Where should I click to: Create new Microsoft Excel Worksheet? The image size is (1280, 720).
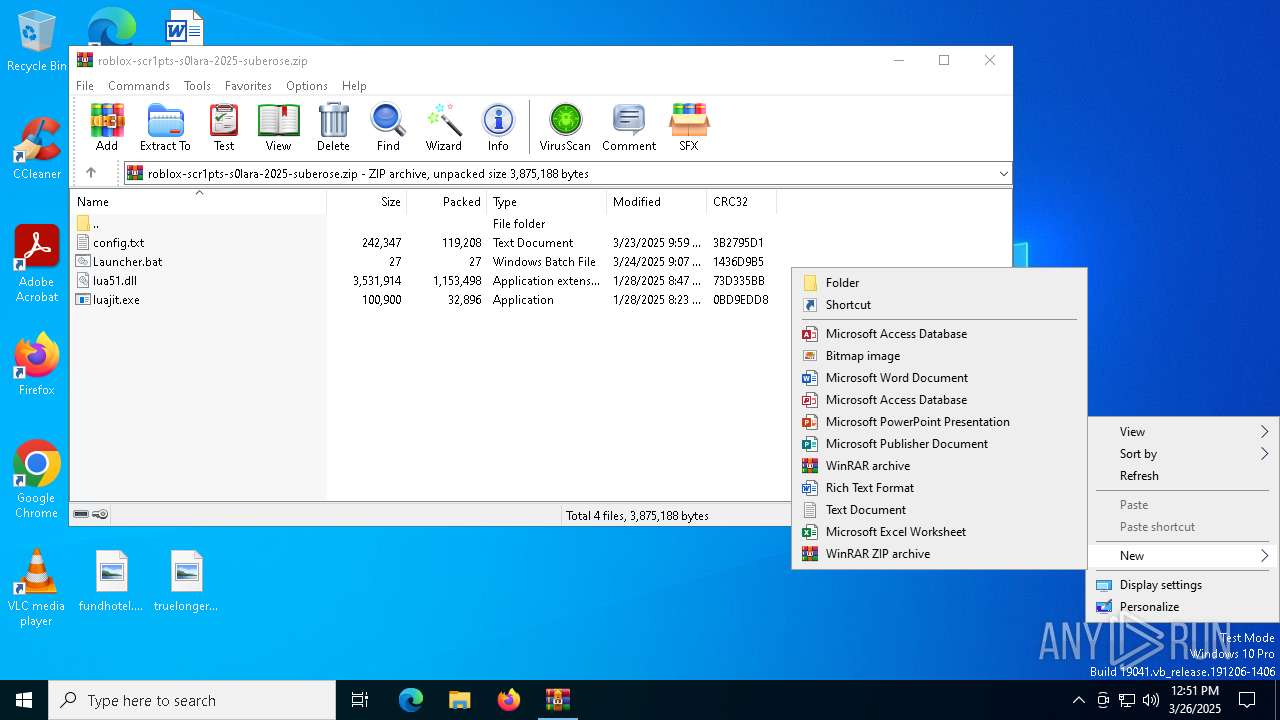[x=939, y=532]
